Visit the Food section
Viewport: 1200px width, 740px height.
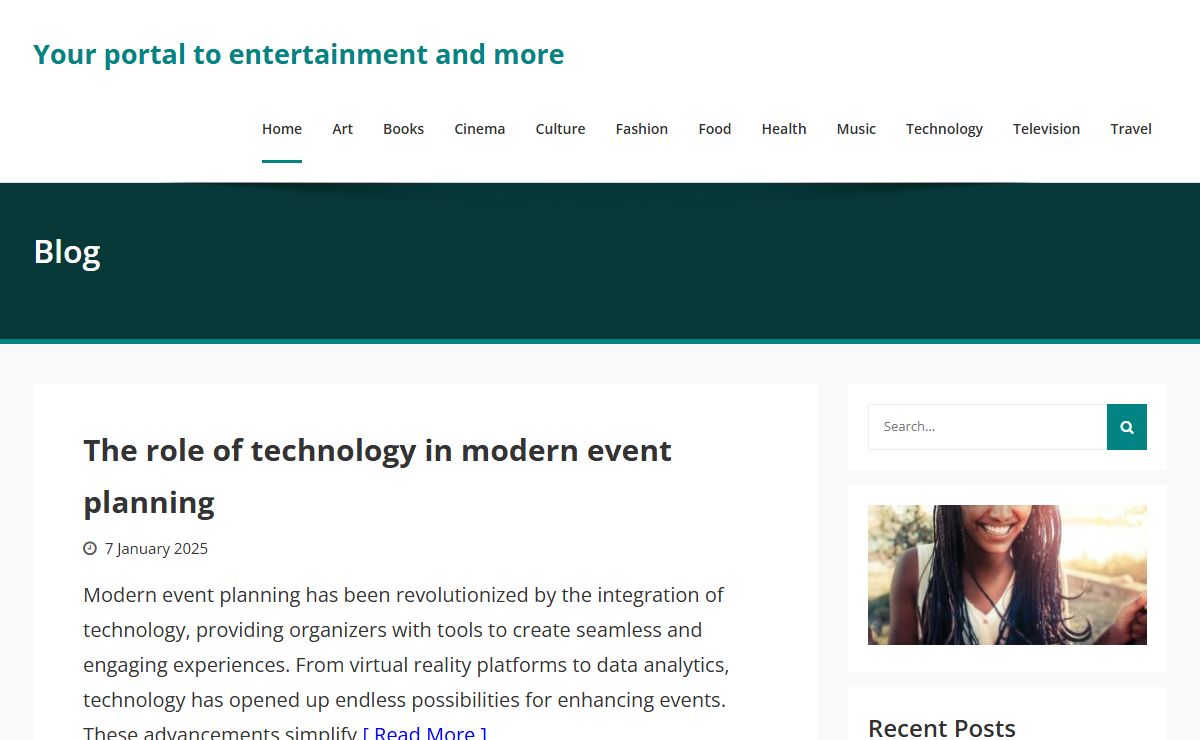(715, 129)
